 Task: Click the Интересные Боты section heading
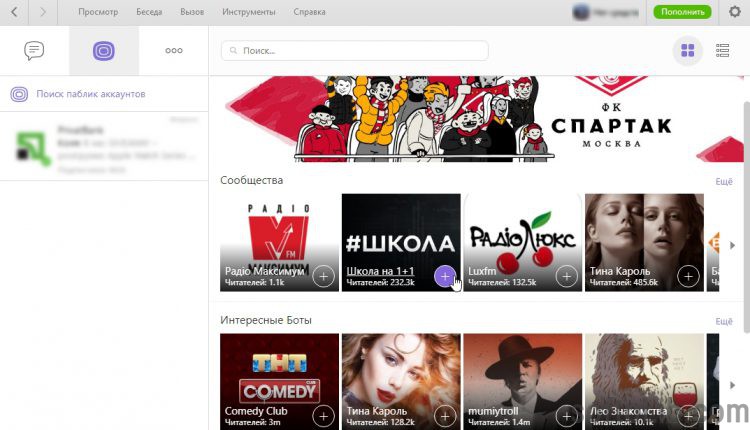[266, 320]
